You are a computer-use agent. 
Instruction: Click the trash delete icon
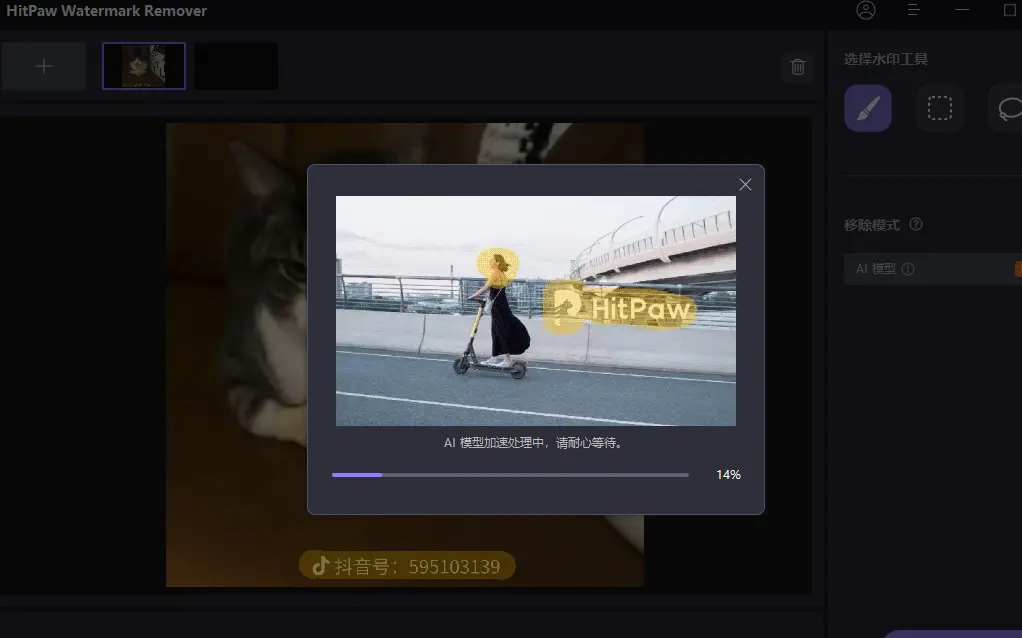click(x=798, y=67)
